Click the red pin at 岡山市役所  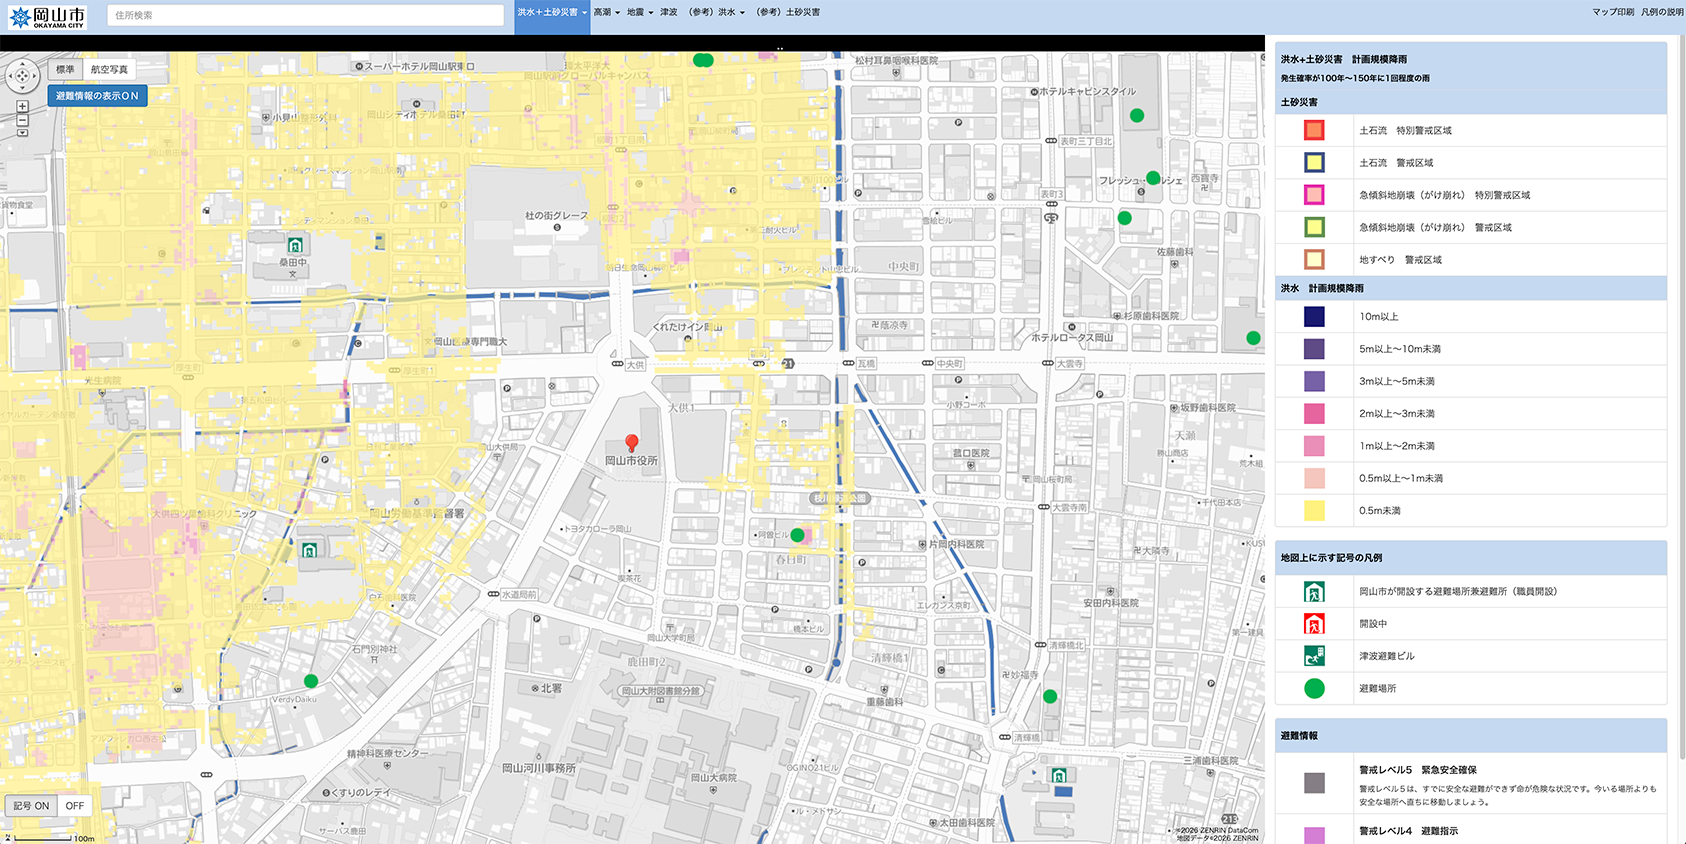[x=631, y=442]
